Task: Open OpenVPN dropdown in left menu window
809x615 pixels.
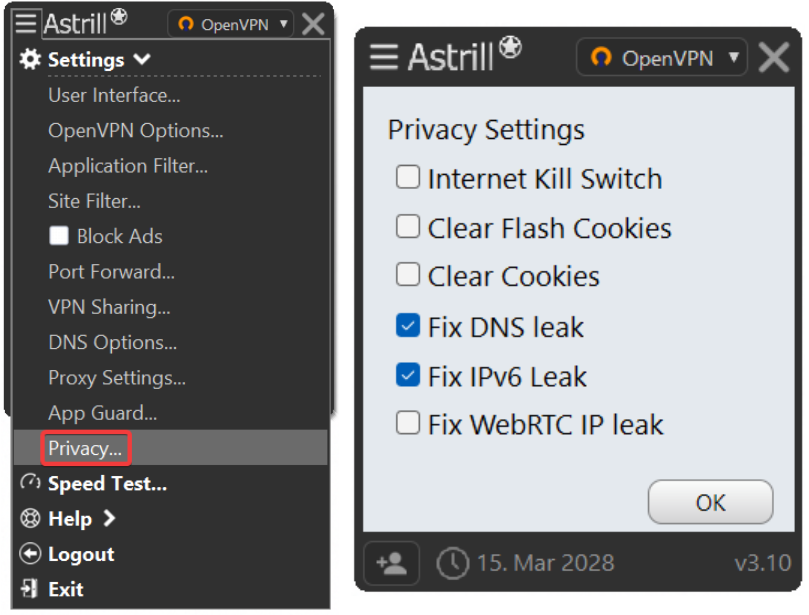Action: [x=231, y=24]
